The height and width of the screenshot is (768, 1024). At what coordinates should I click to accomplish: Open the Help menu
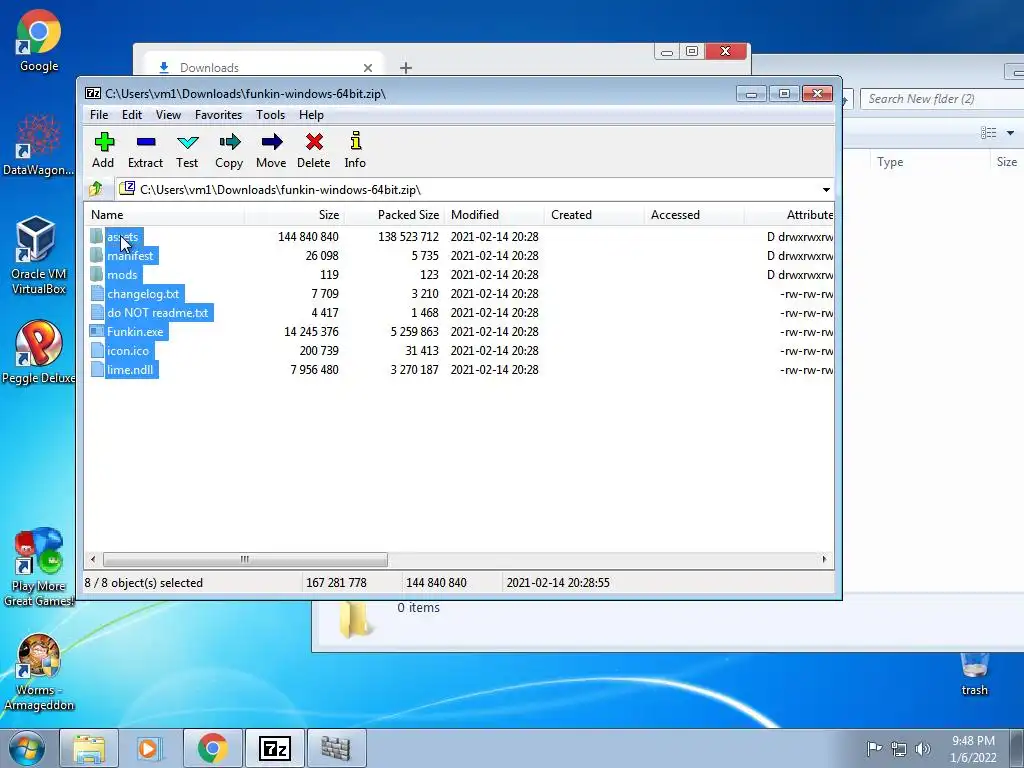click(312, 115)
